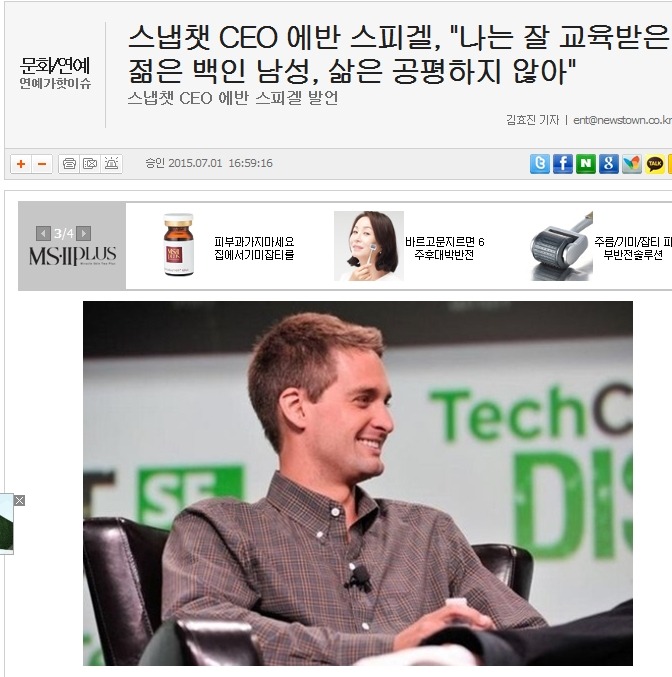Open reporter email ent@newstown.co.kr link
Screen dimensions: 672x677
tap(622, 120)
